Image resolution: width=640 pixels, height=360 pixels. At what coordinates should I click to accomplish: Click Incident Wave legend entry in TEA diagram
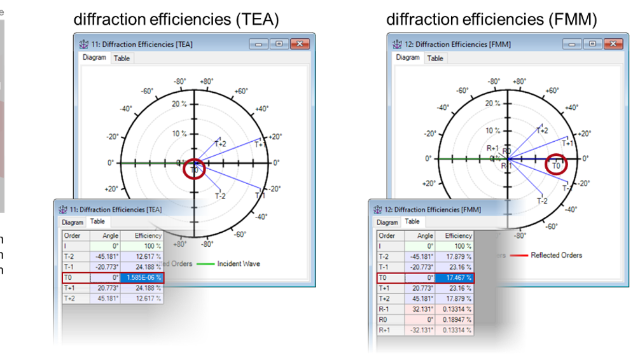pyautogui.click(x=229, y=264)
